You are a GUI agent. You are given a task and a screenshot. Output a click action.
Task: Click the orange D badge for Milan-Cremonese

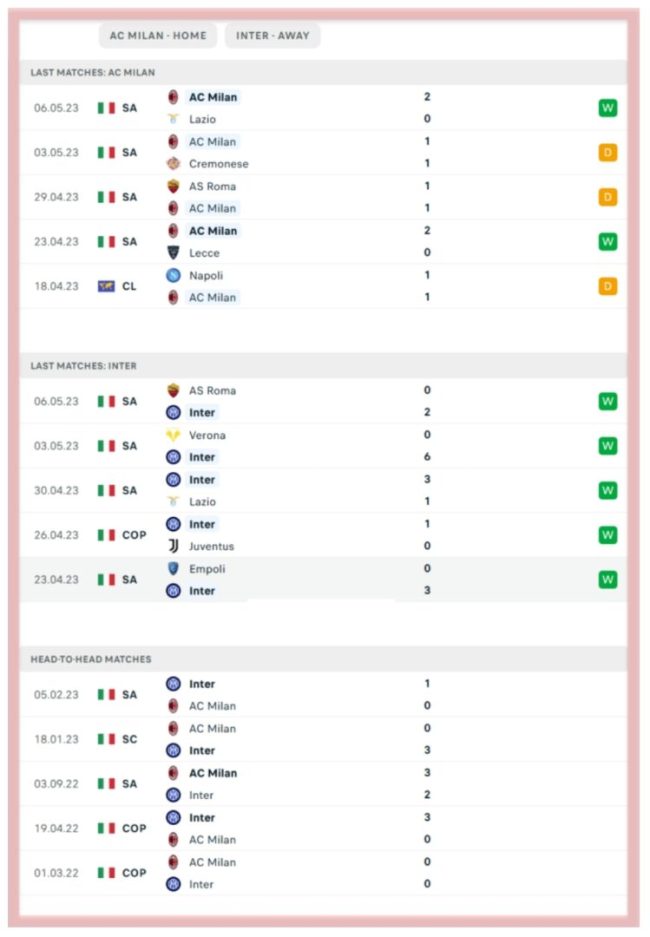607,153
